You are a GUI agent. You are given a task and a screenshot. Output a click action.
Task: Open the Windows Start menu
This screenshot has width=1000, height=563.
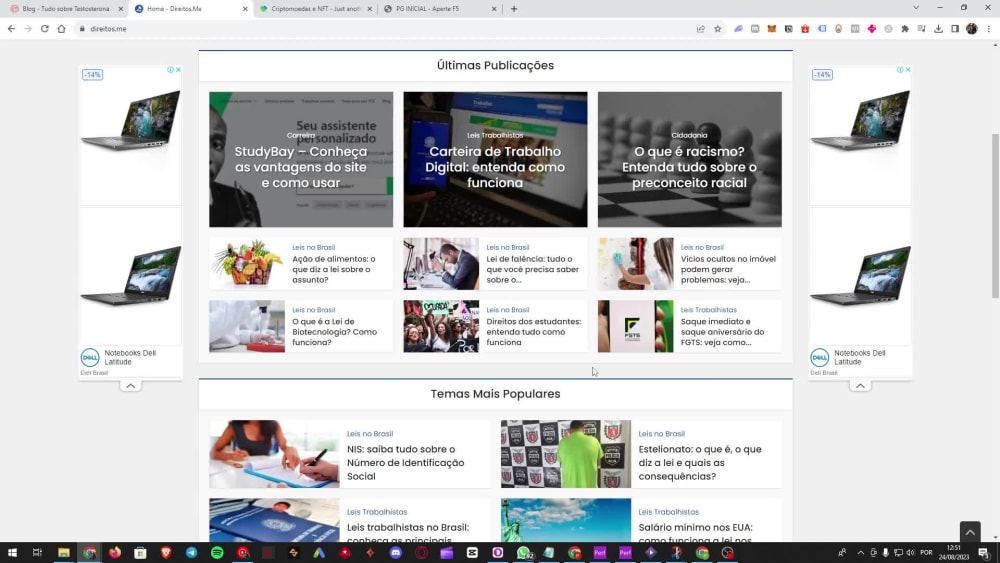pyautogui.click(x=11, y=553)
